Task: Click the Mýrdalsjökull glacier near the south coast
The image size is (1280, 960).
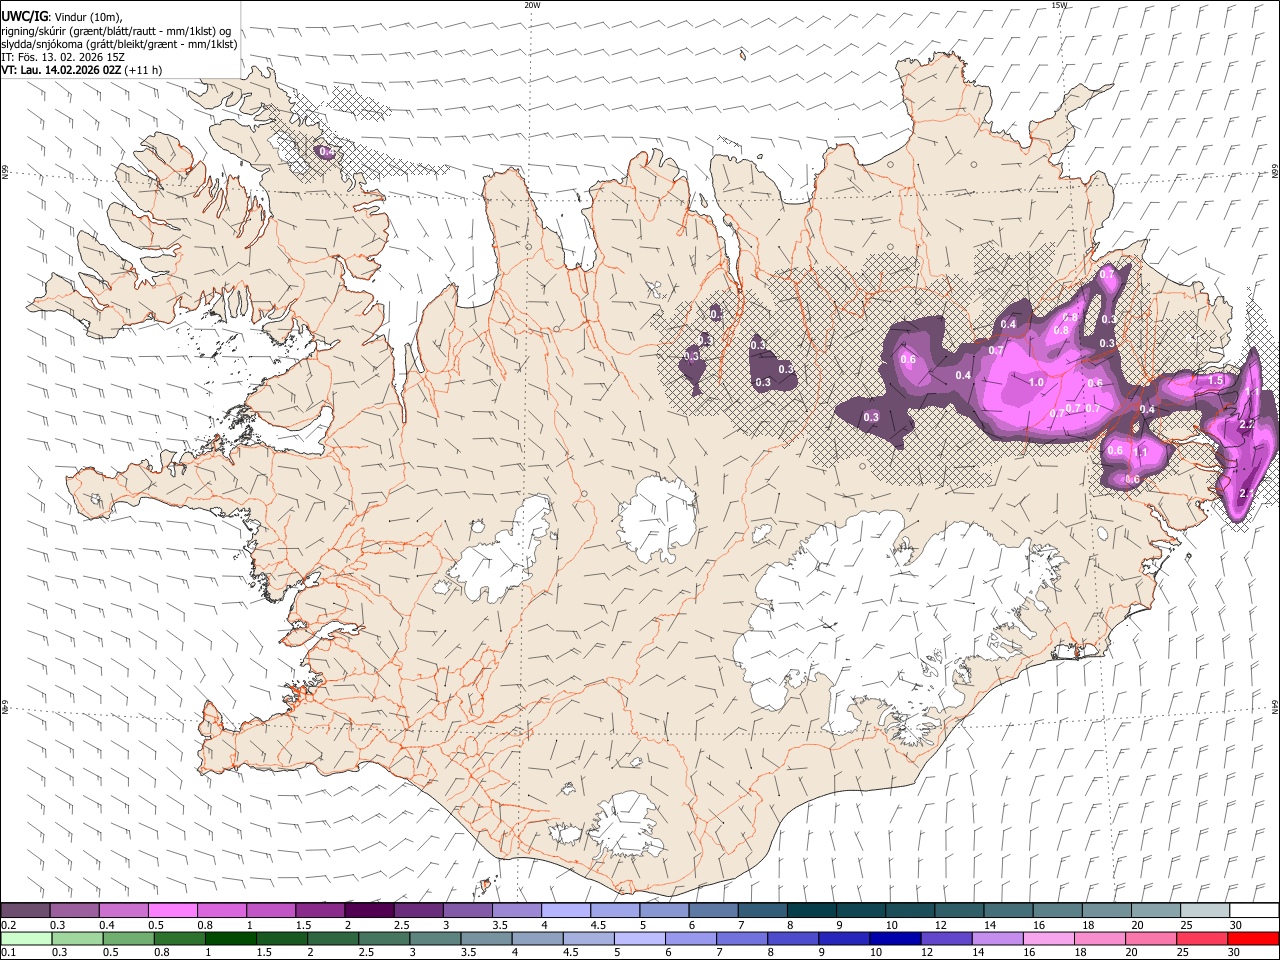Action: pos(627,825)
